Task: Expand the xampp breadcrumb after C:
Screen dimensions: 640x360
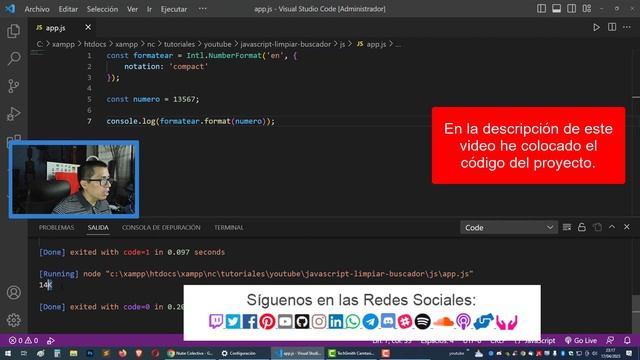Action: [x=63, y=44]
